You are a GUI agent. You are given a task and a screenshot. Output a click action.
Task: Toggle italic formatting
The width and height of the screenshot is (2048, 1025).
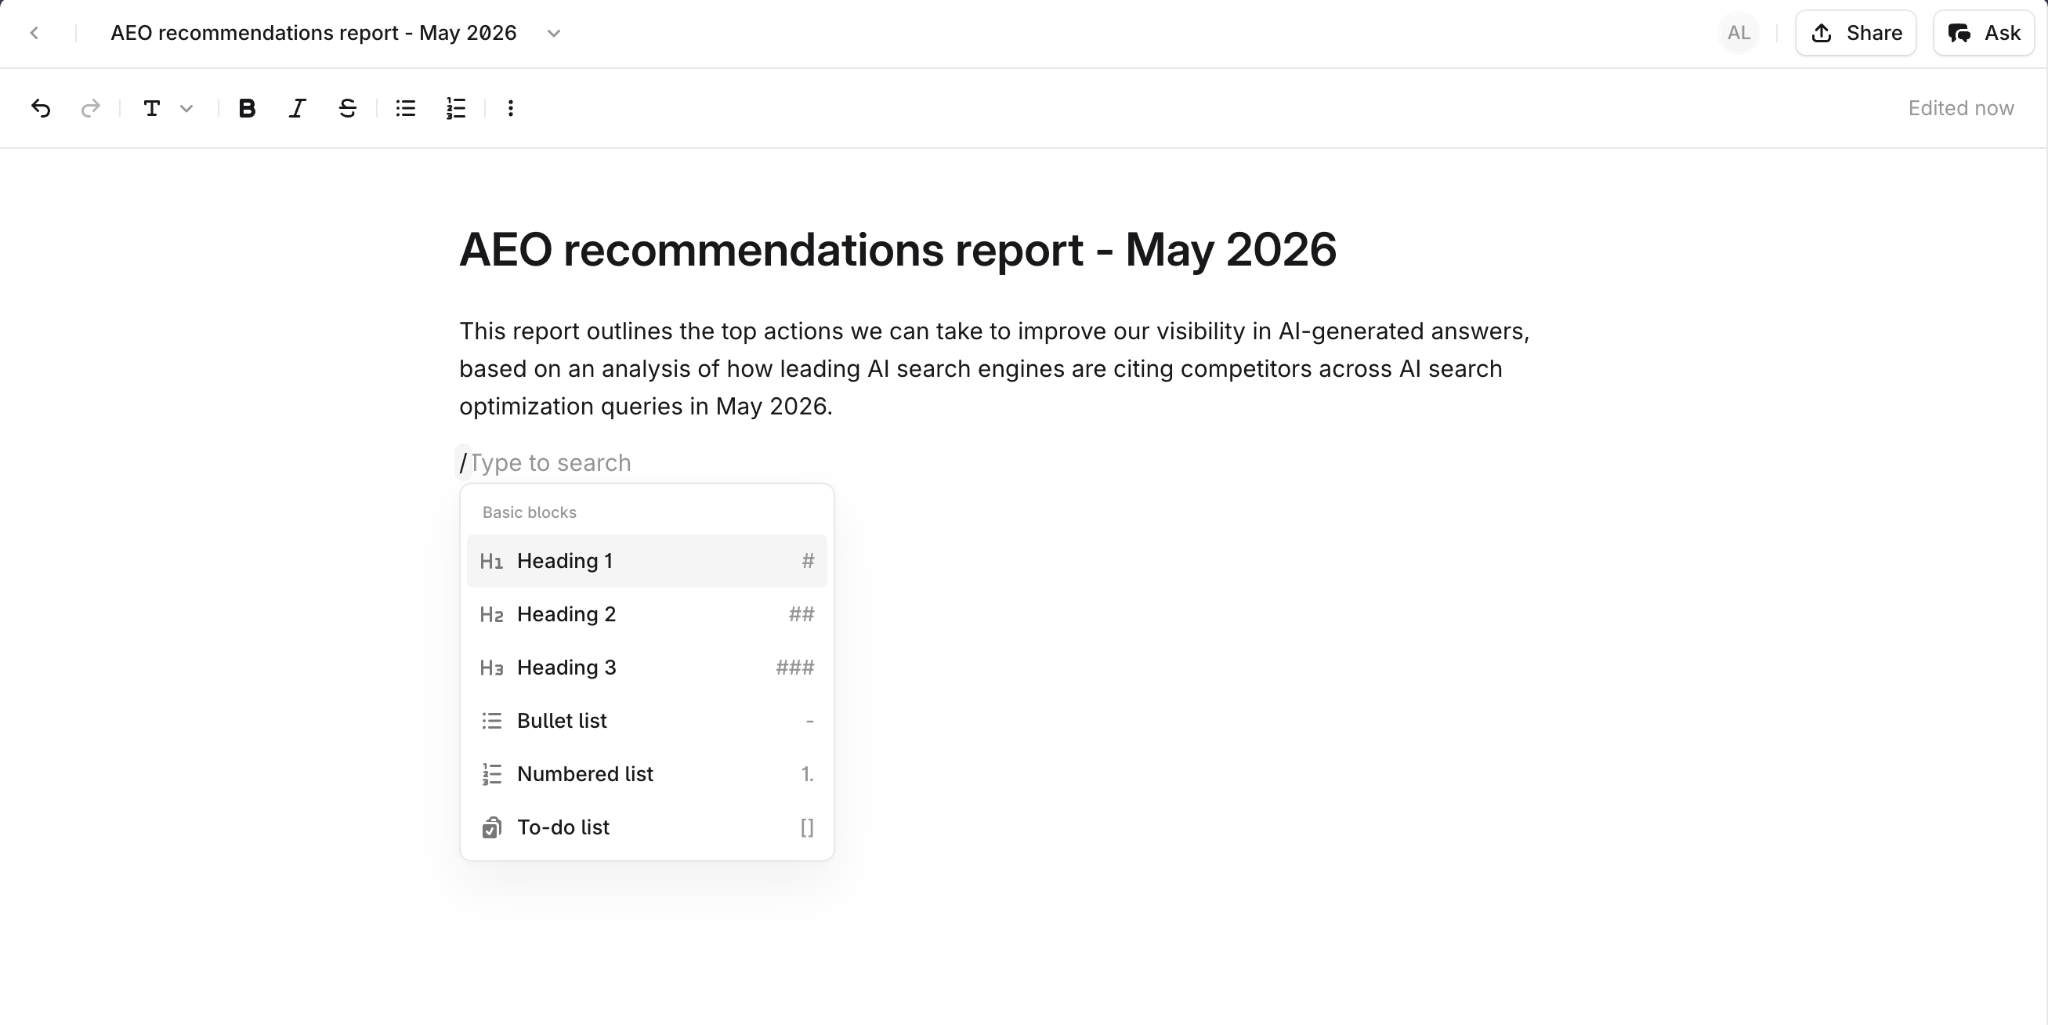pyautogui.click(x=297, y=108)
